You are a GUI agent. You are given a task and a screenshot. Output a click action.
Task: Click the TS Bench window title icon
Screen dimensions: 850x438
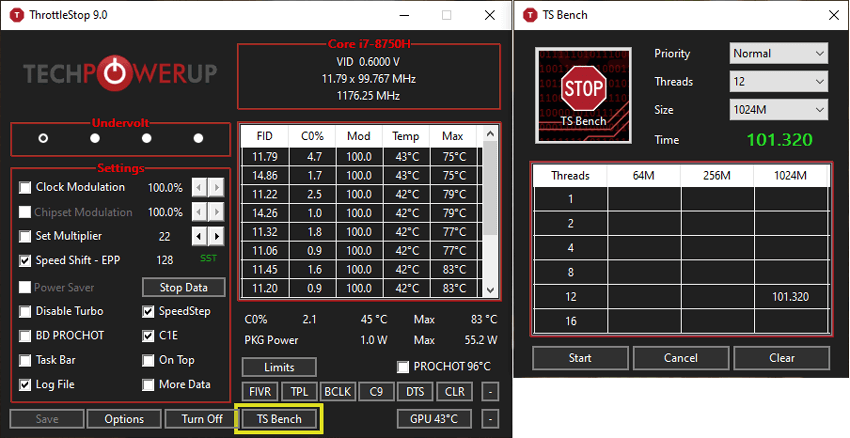[x=529, y=15]
